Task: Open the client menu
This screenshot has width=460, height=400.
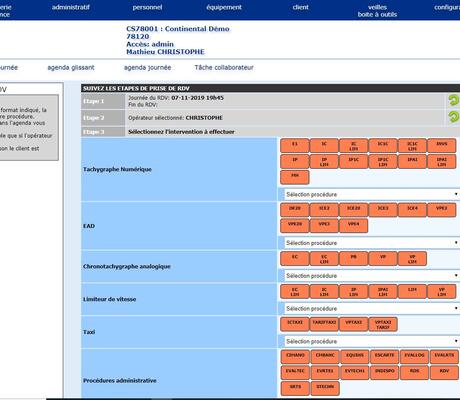Action: pyautogui.click(x=301, y=7)
